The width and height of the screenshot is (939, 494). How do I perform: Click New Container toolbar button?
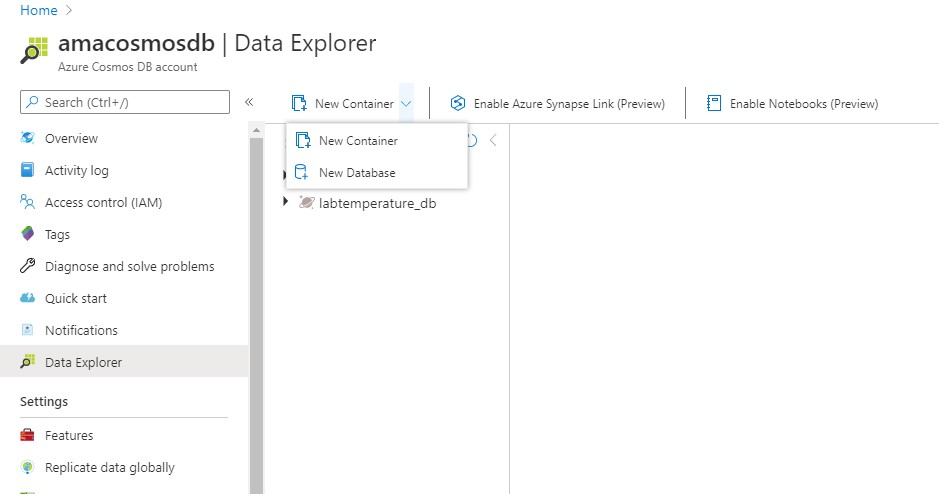(343, 104)
